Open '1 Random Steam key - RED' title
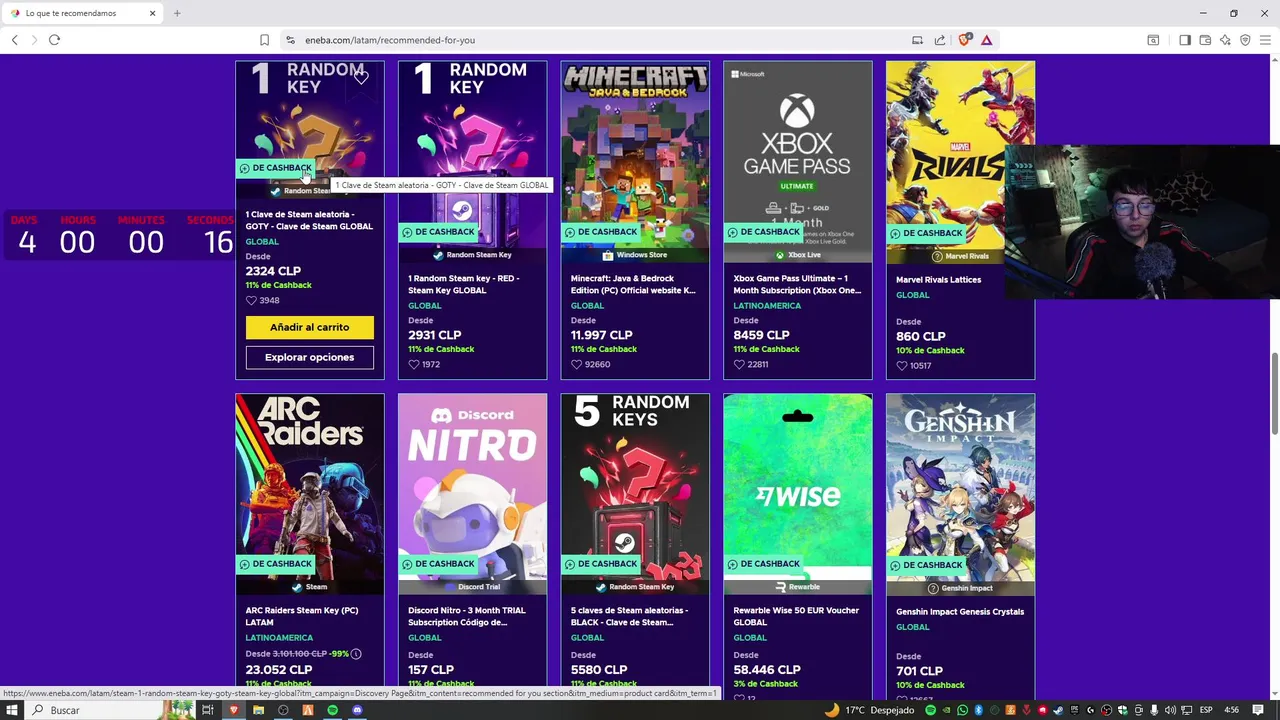The image size is (1280, 720). [464, 284]
